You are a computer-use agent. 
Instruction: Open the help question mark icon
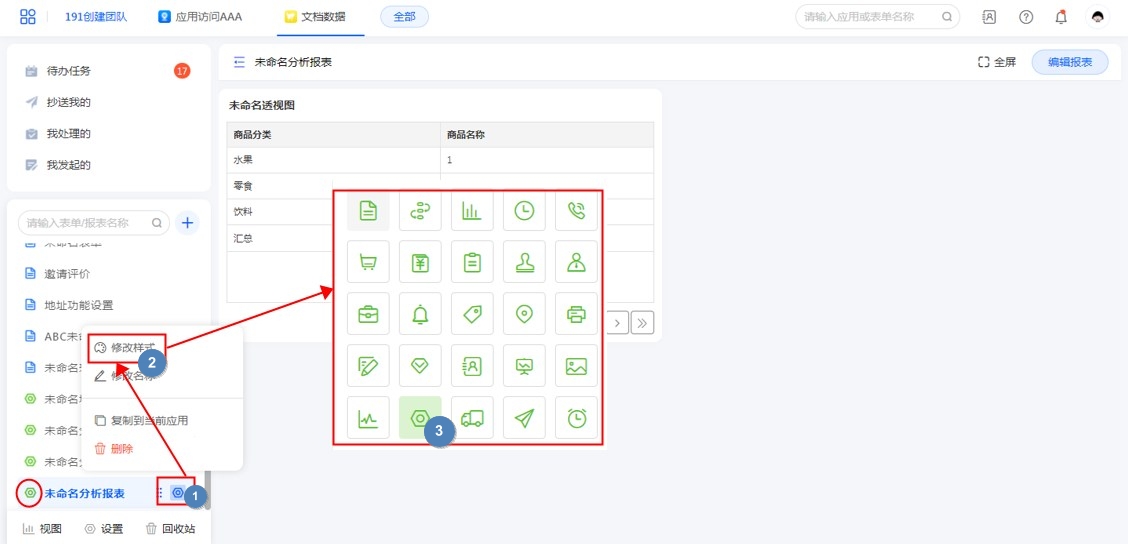[x=1025, y=17]
